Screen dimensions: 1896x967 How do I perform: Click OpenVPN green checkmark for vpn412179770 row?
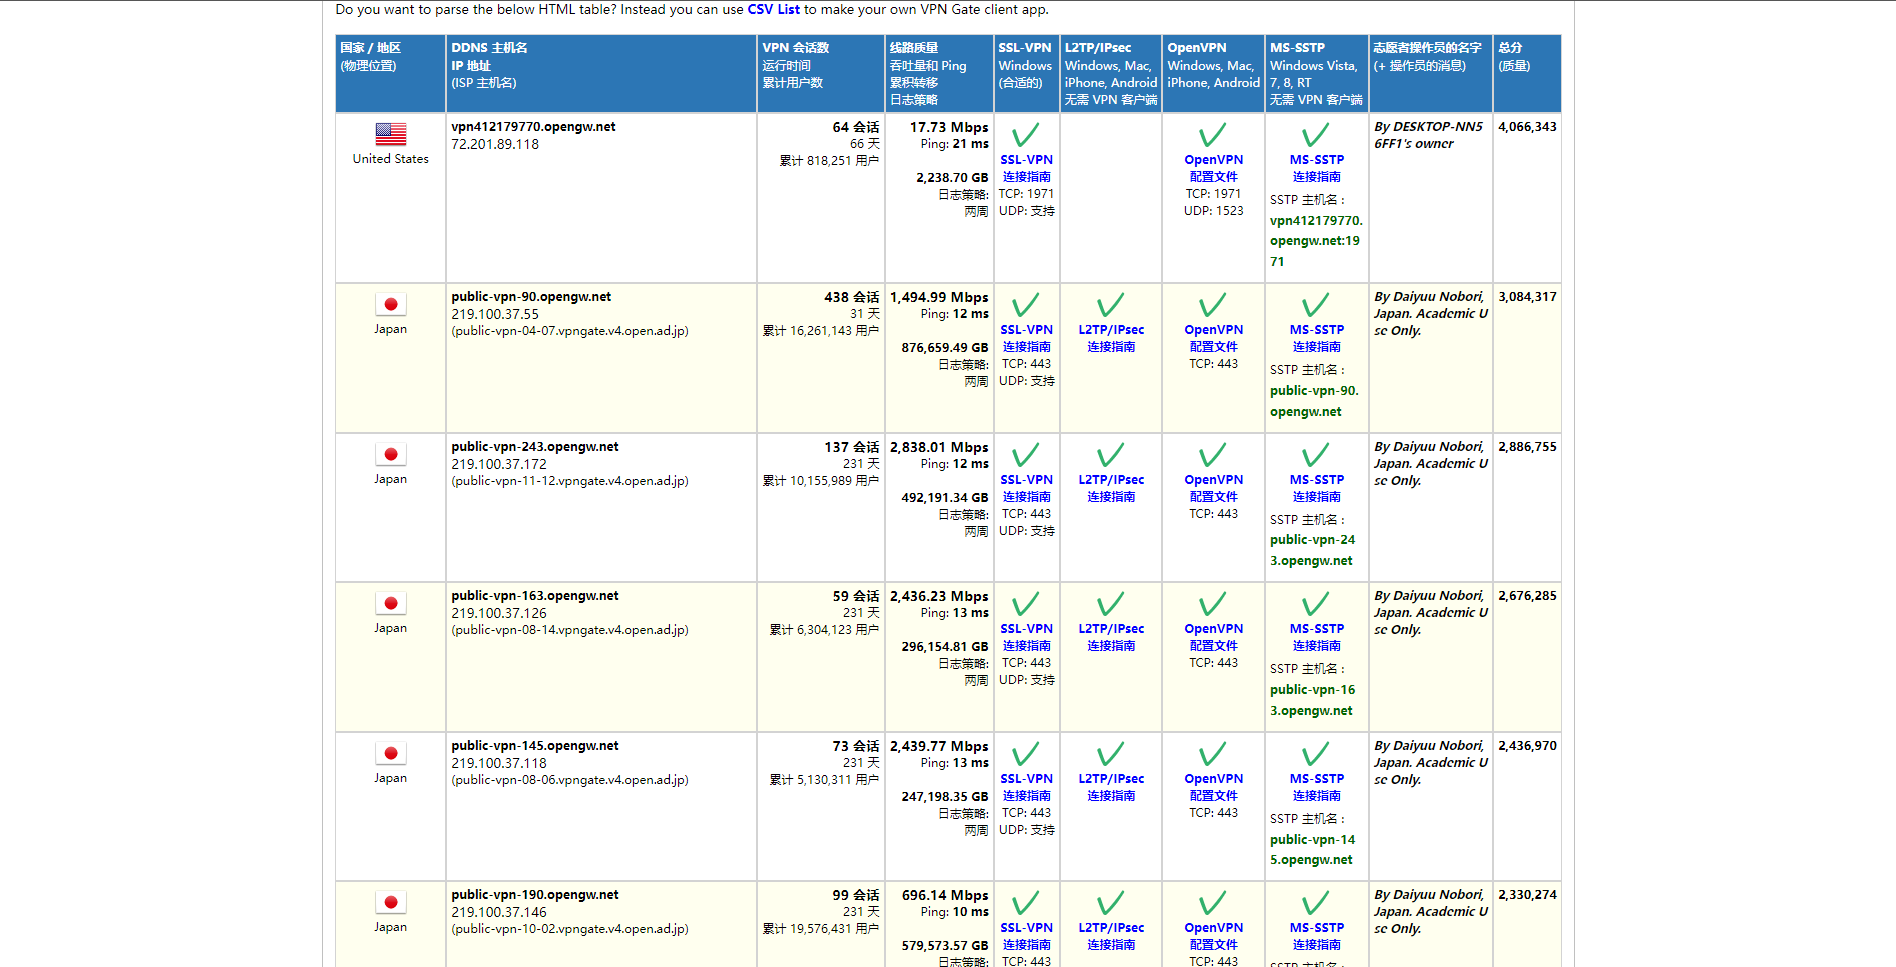[1213, 135]
